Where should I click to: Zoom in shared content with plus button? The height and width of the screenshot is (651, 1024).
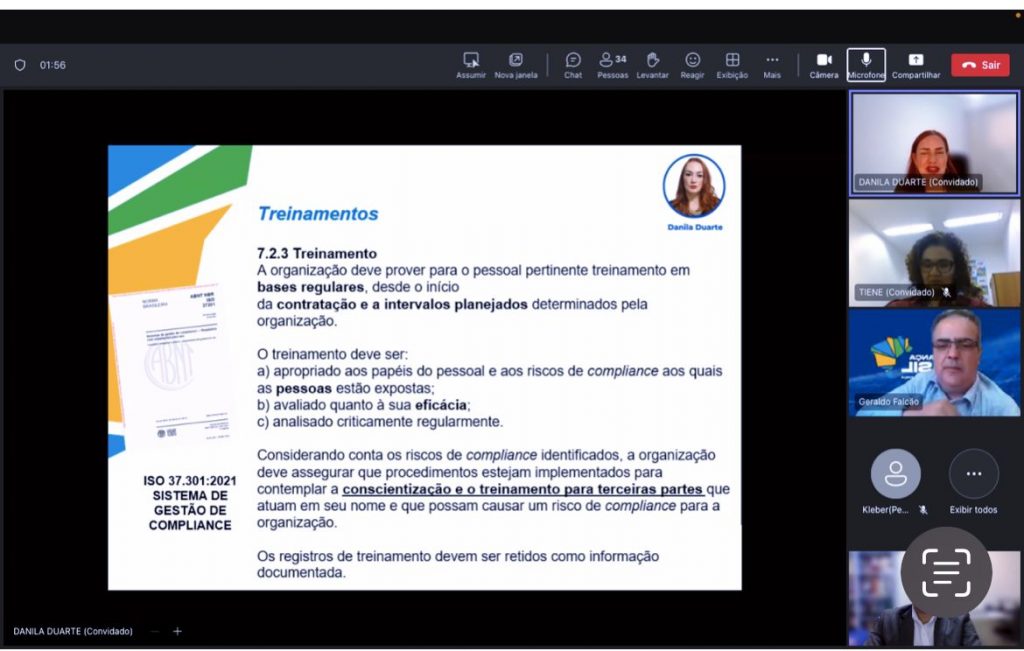tap(177, 631)
